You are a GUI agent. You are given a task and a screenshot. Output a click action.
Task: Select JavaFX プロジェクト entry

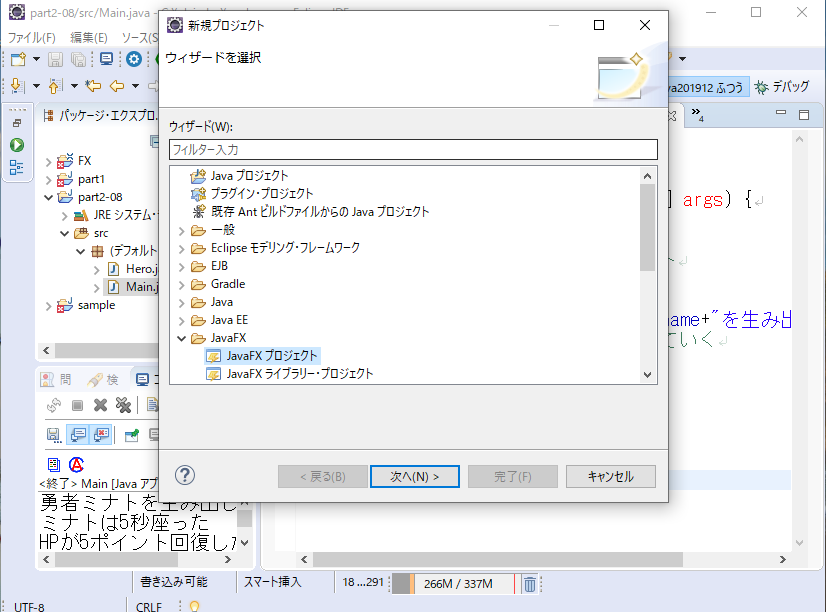(262, 356)
